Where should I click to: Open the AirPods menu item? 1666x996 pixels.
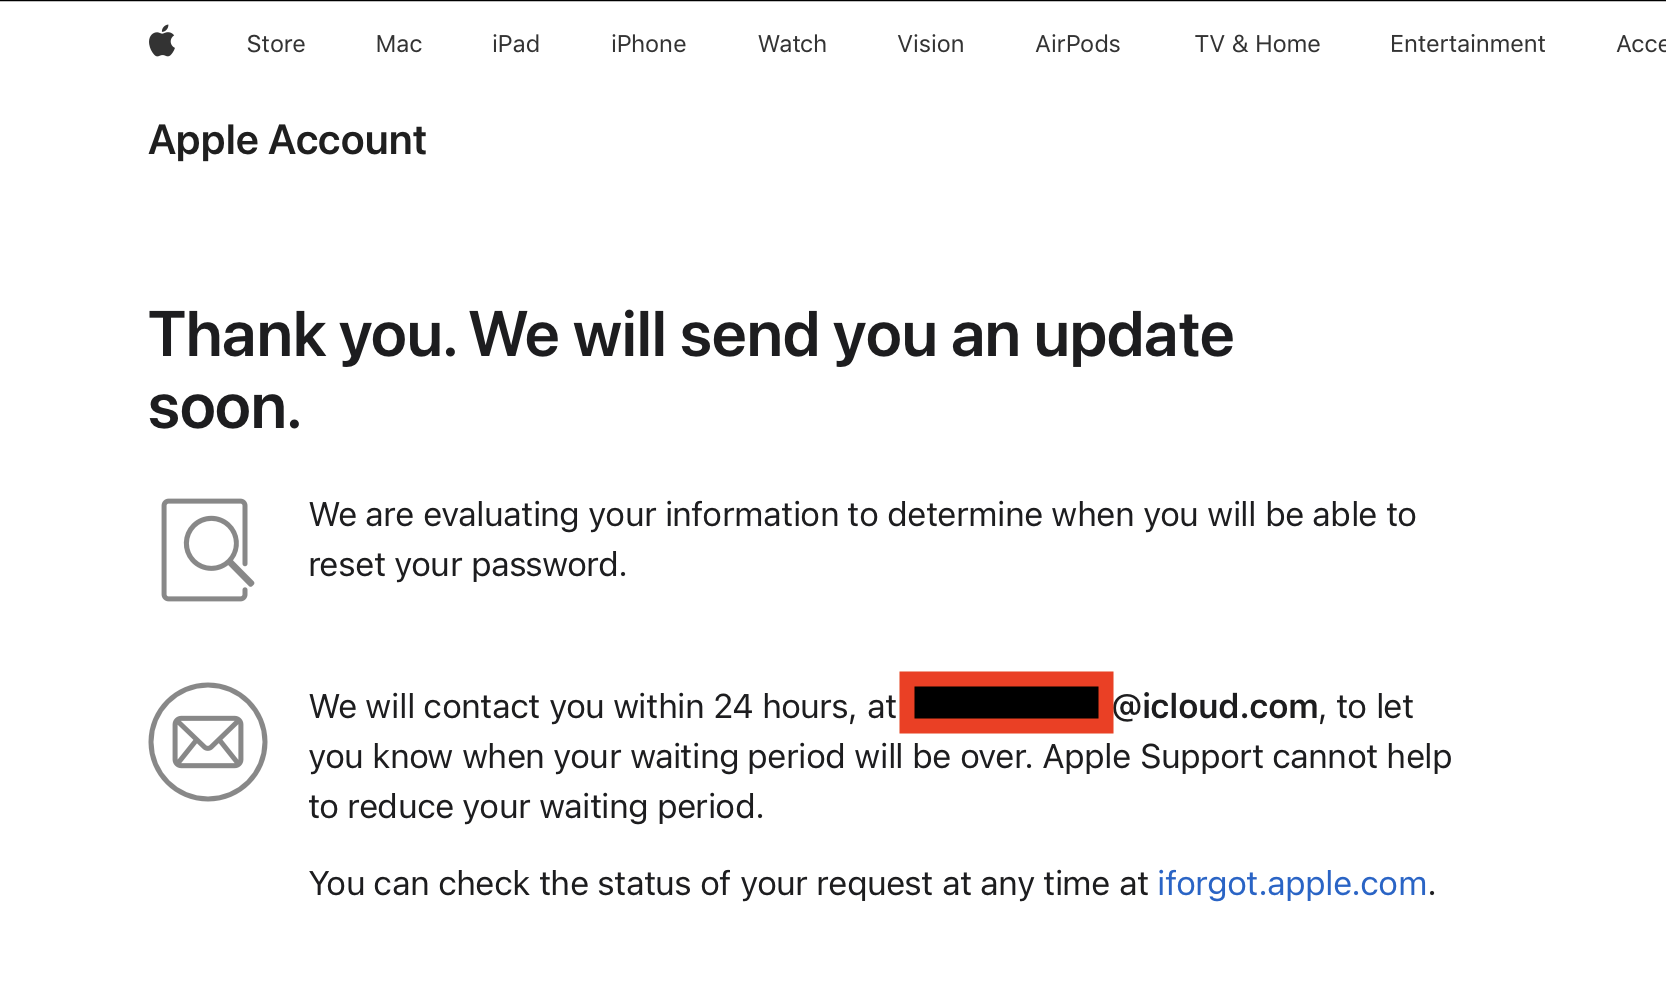(x=1077, y=44)
